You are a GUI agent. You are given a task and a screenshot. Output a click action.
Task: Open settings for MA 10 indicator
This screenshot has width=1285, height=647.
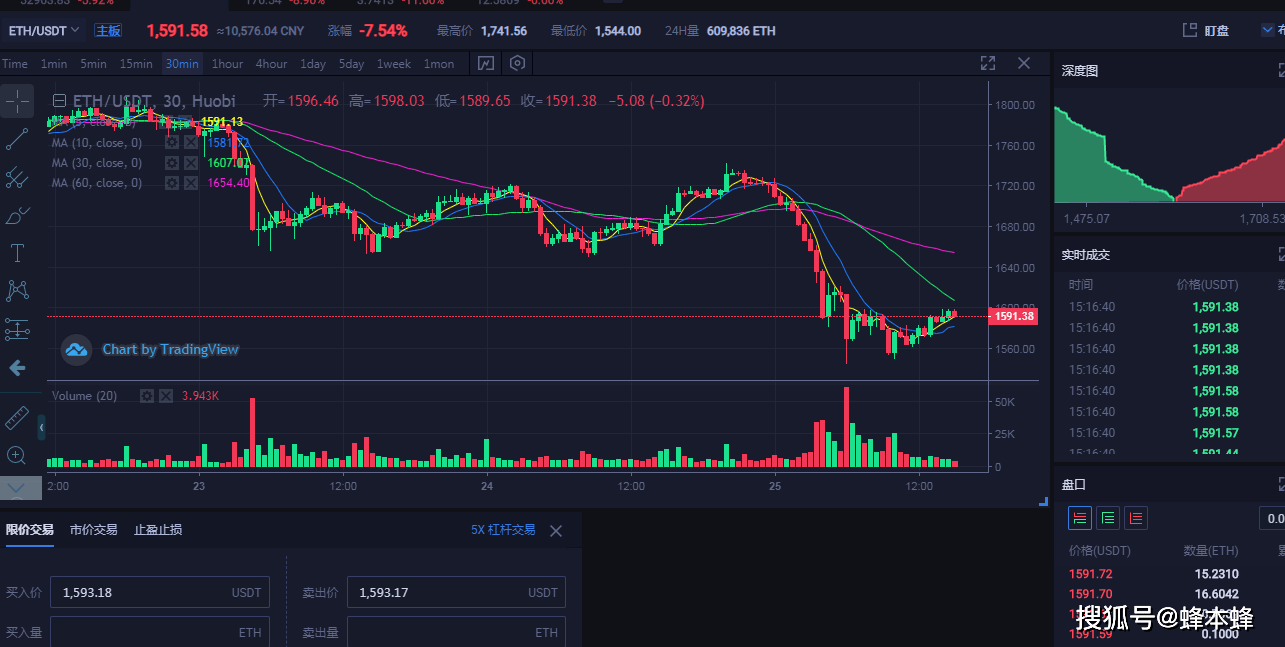point(172,143)
